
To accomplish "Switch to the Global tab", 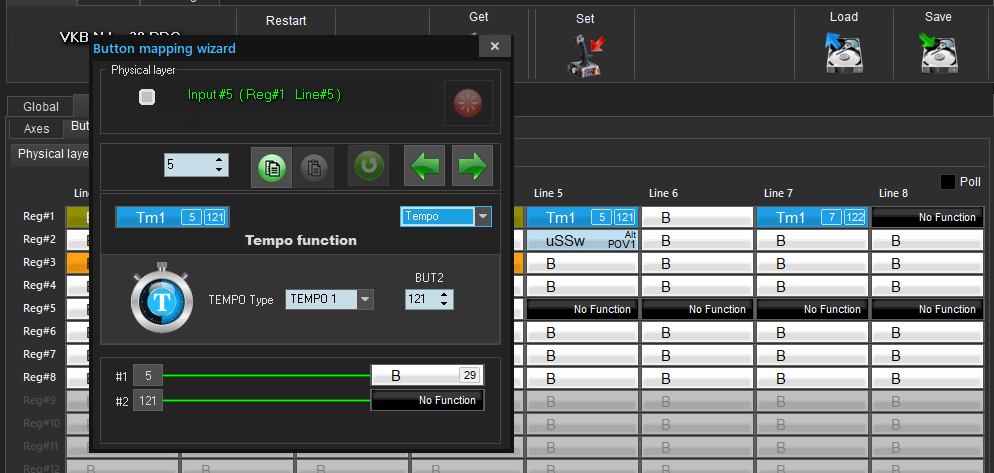I will click(x=41, y=107).
